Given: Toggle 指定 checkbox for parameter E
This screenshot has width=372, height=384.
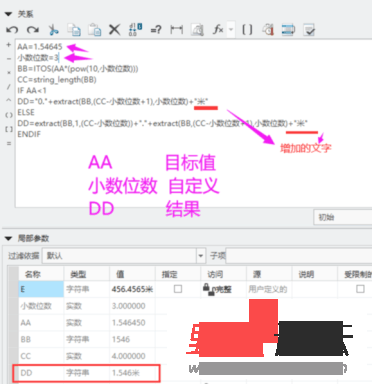Looking at the screenshot, I should click(x=178, y=289).
